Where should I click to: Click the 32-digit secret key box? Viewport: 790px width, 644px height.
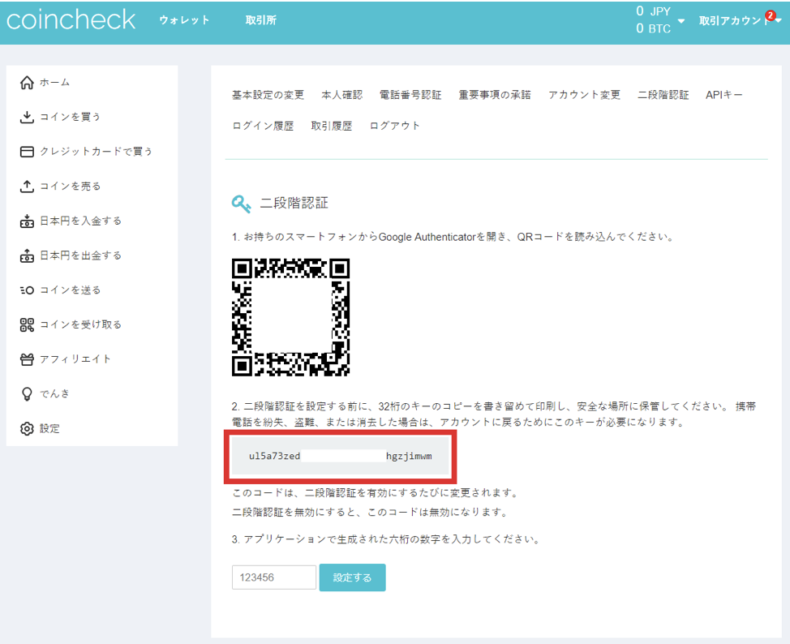(x=341, y=457)
